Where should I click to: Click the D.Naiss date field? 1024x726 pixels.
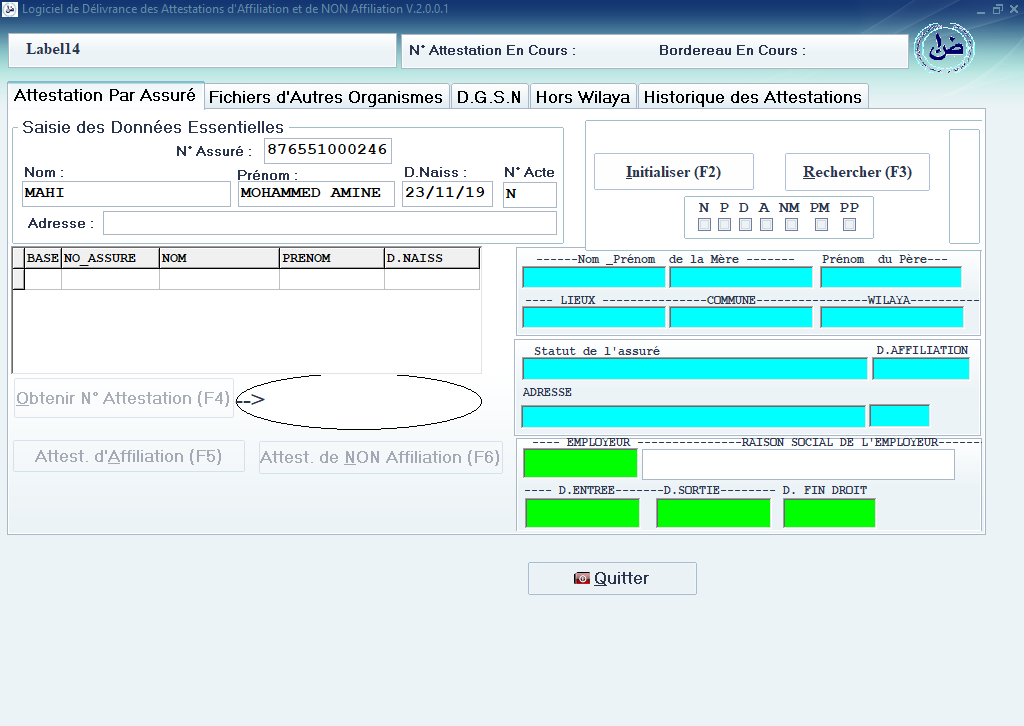tap(447, 193)
